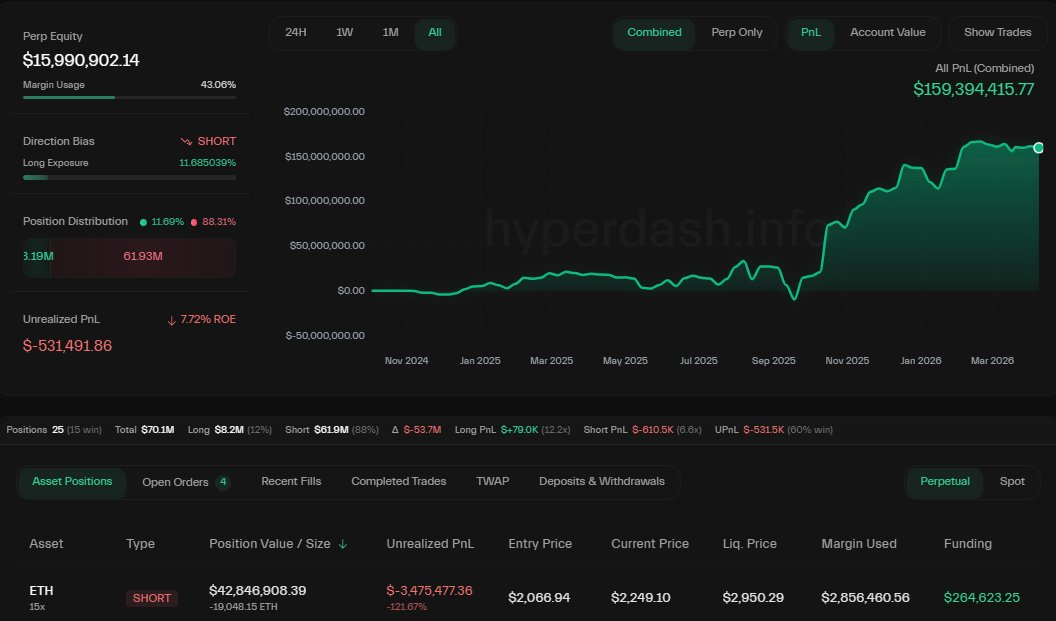Enable Perp Only chart view
This screenshot has width=1056, height=621.
click(737, 32)
